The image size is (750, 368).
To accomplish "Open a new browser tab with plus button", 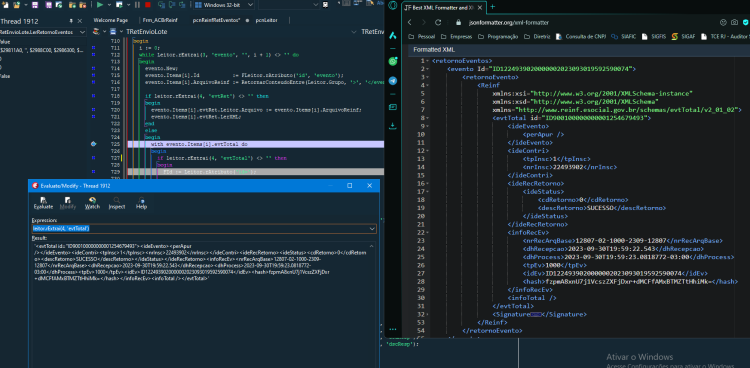I will (x=493, y=7).
